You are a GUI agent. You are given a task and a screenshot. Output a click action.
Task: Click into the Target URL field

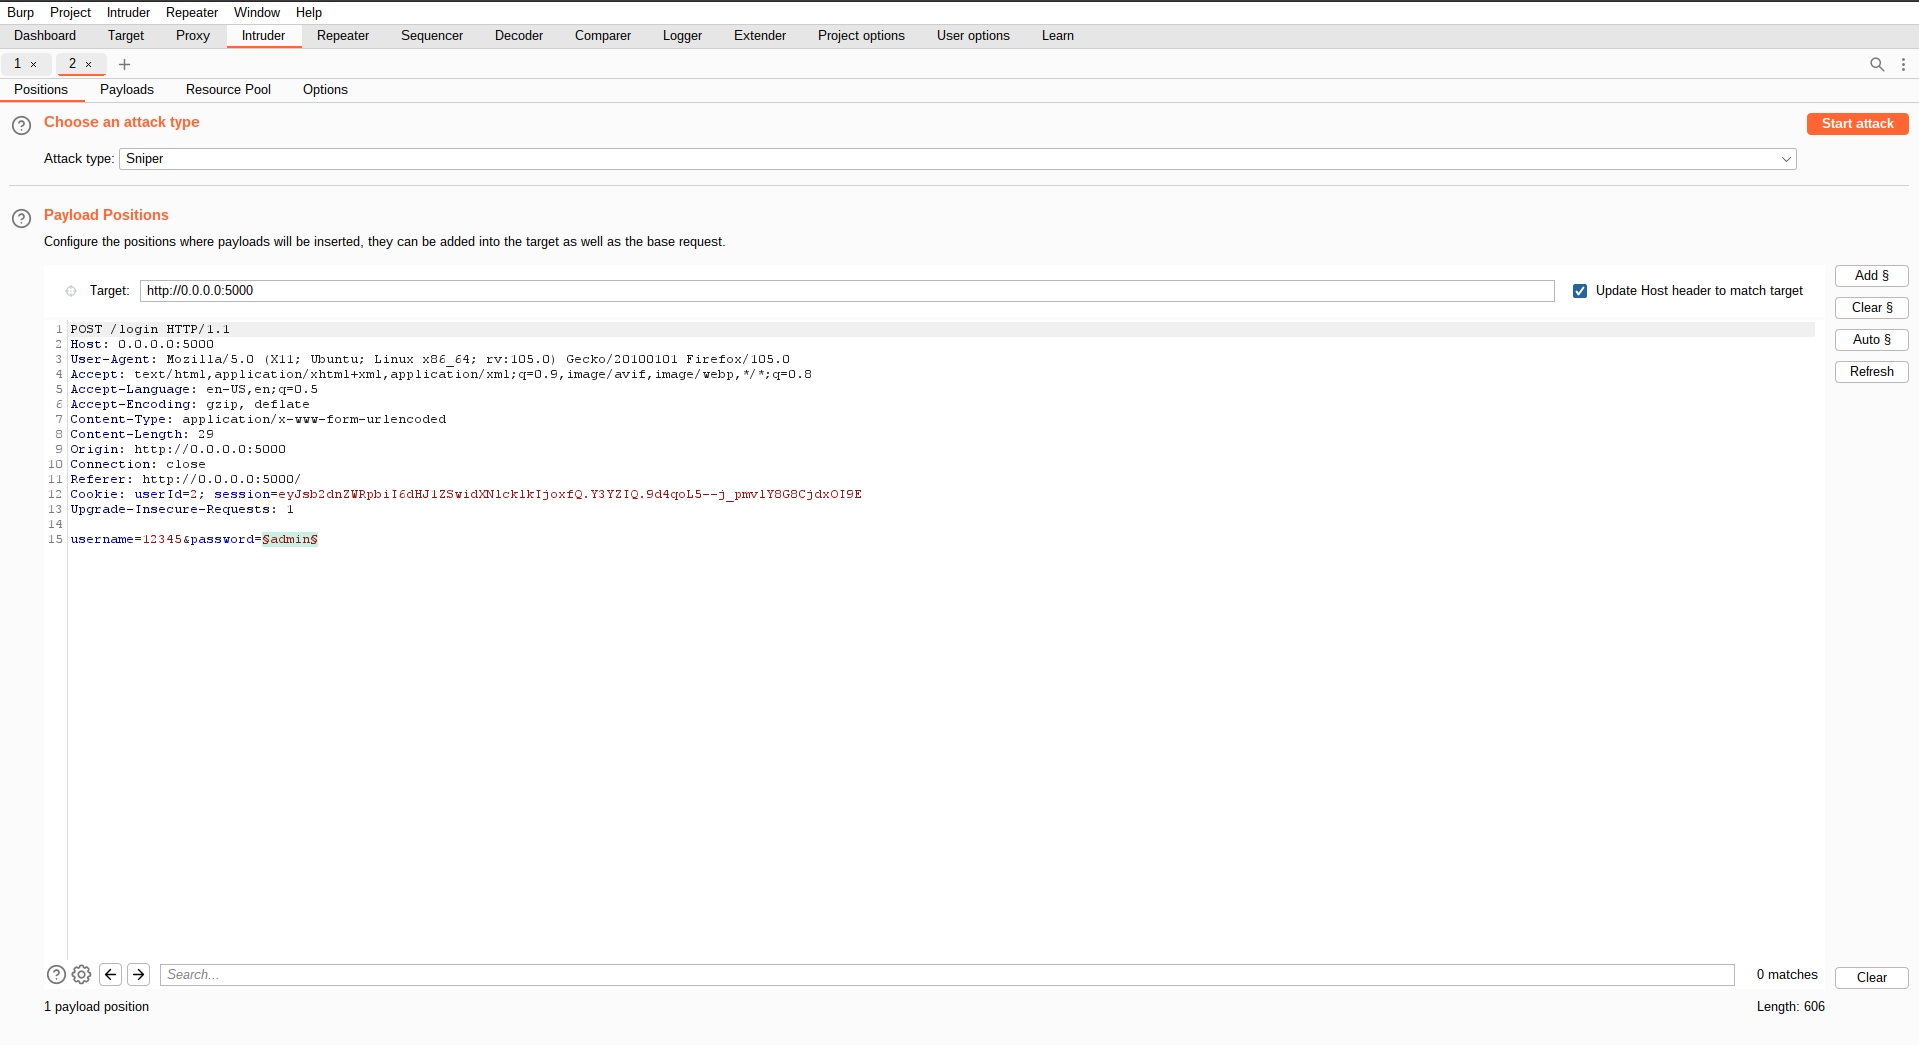tap(846, 291)
